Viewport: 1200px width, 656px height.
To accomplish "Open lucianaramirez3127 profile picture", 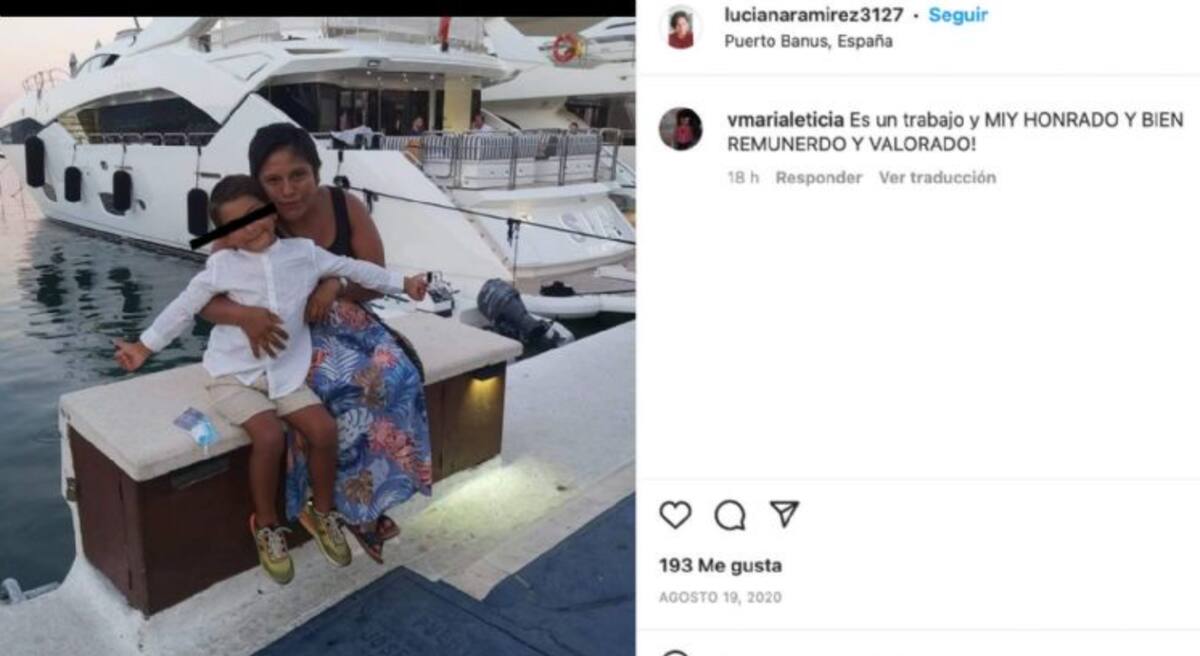I will pyautogui.click(x=681, y=27).
